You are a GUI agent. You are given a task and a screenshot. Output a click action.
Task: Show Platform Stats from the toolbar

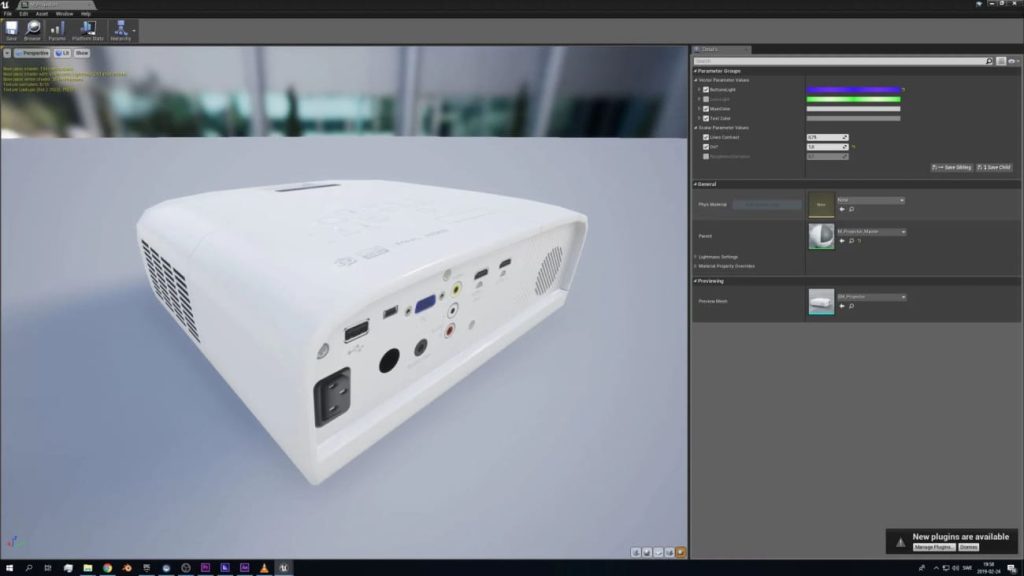pos(87,30)
